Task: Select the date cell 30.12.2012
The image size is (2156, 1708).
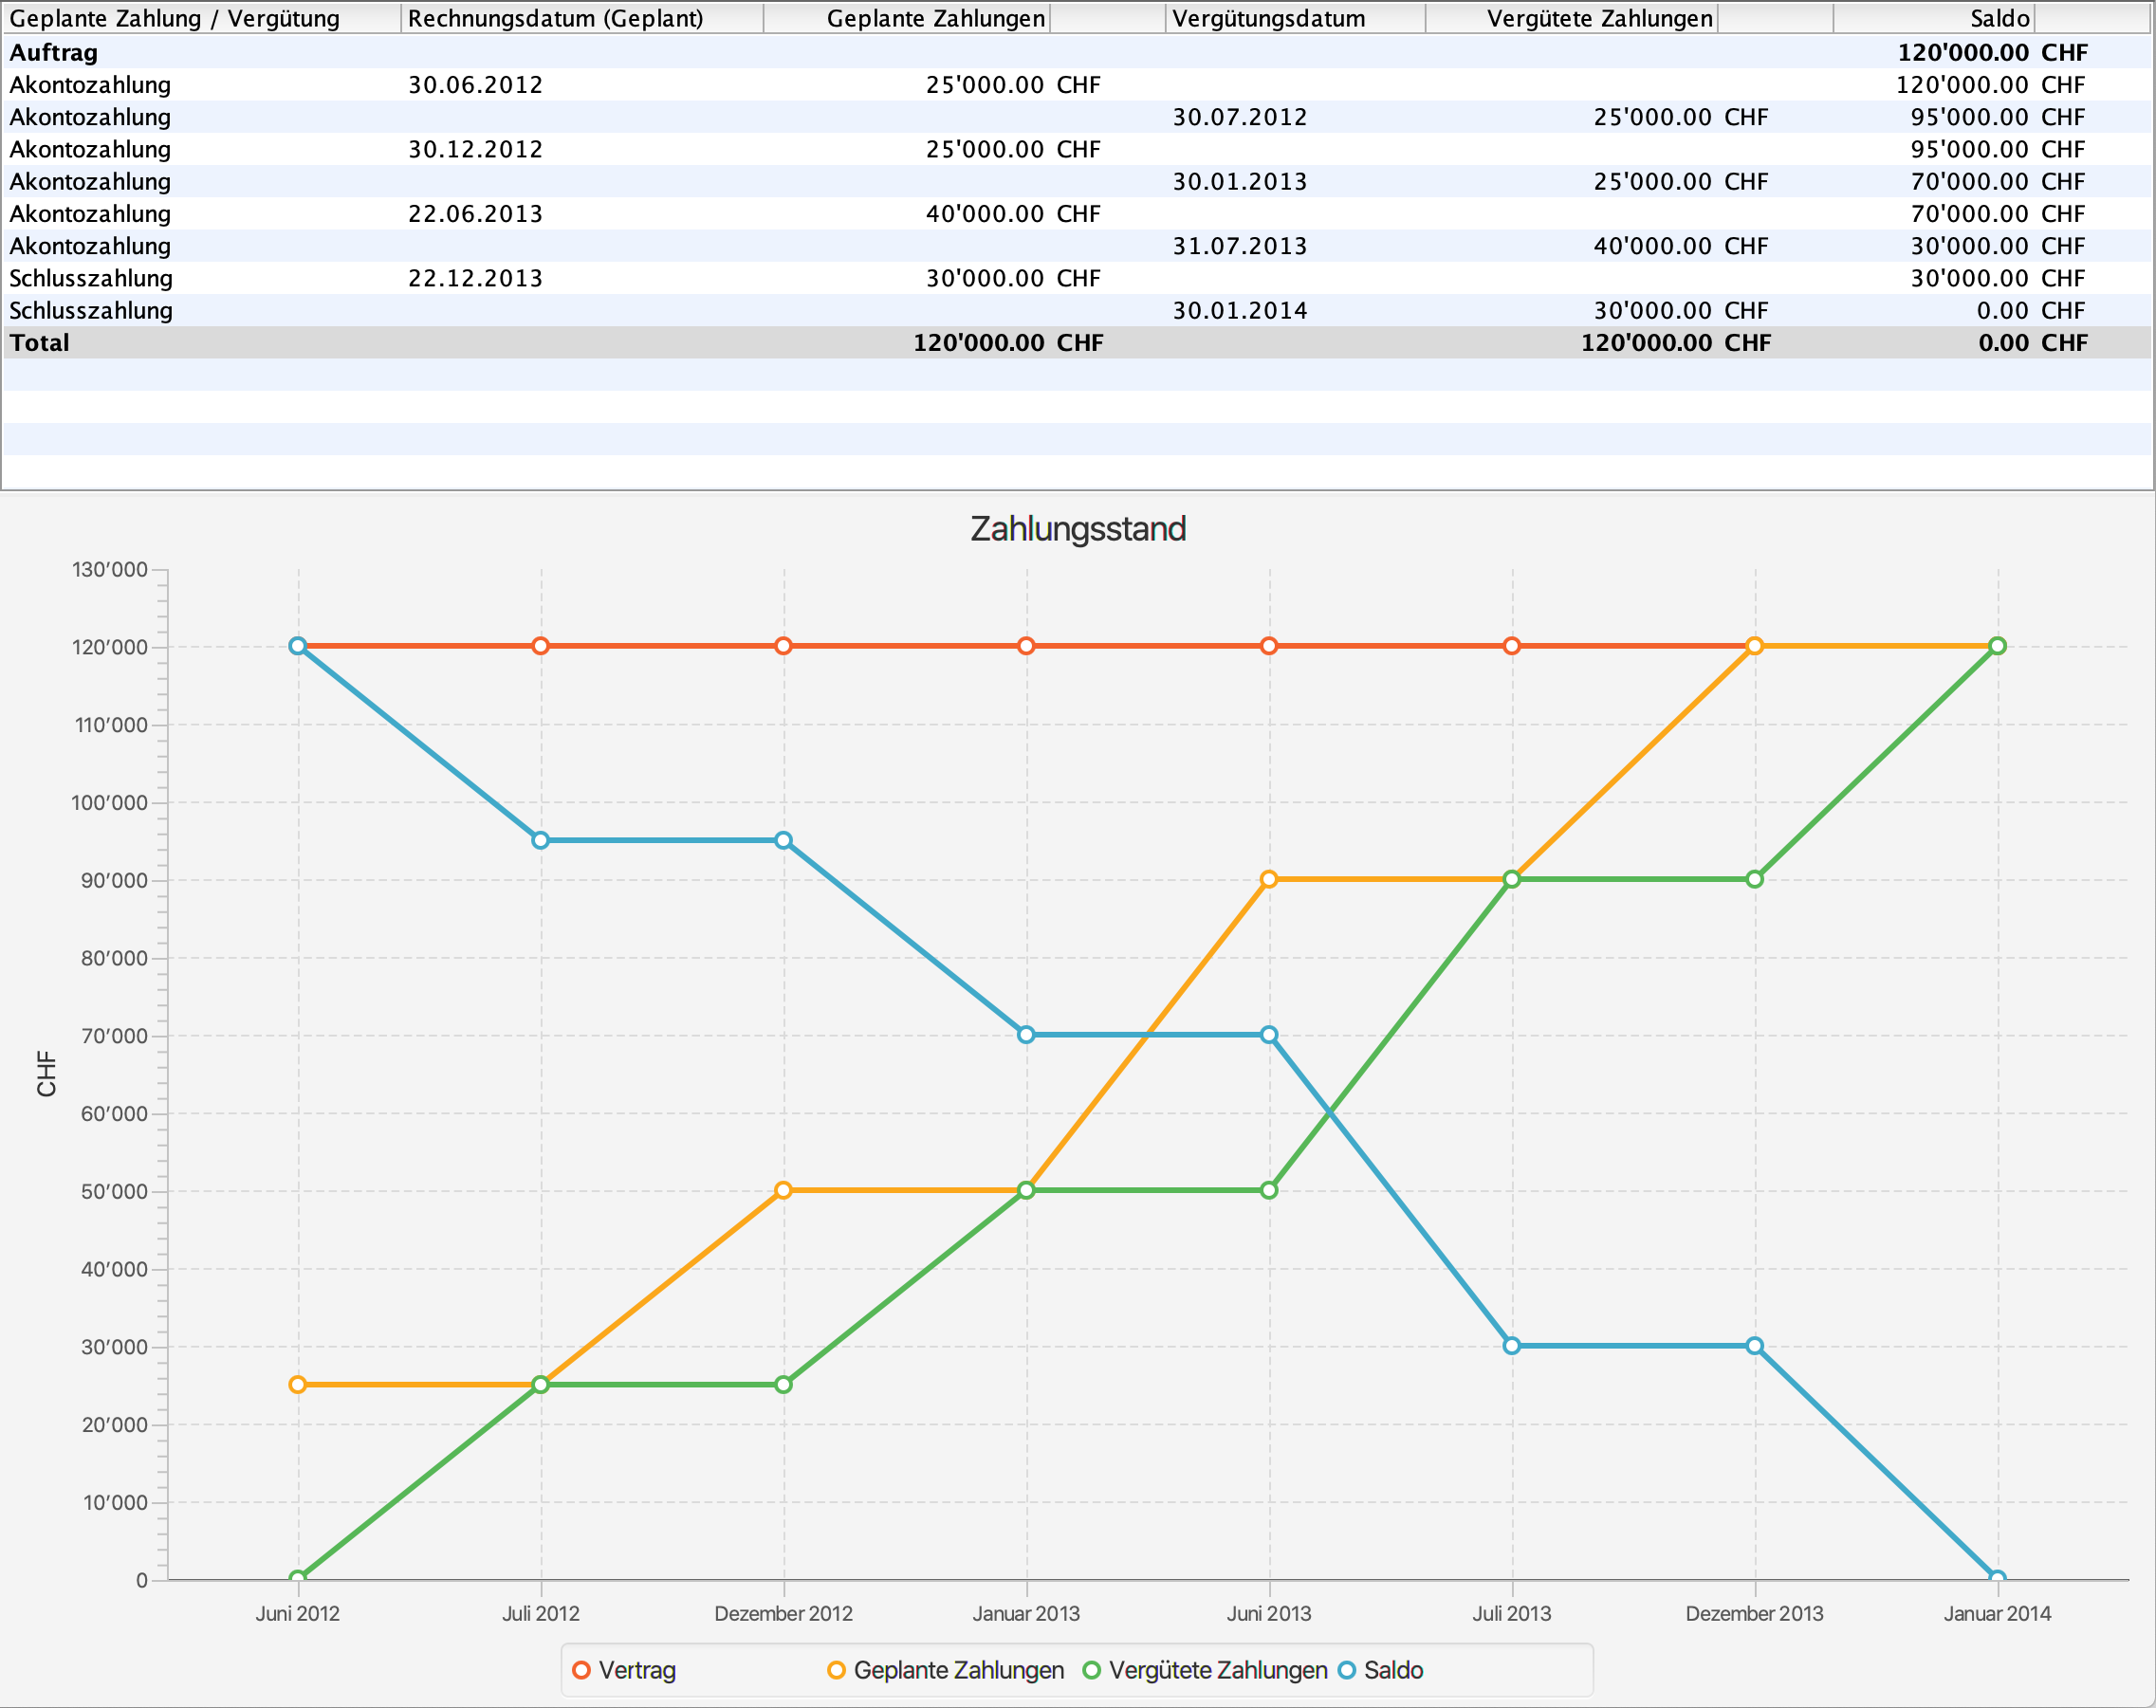Action: [x=475, y=149]
